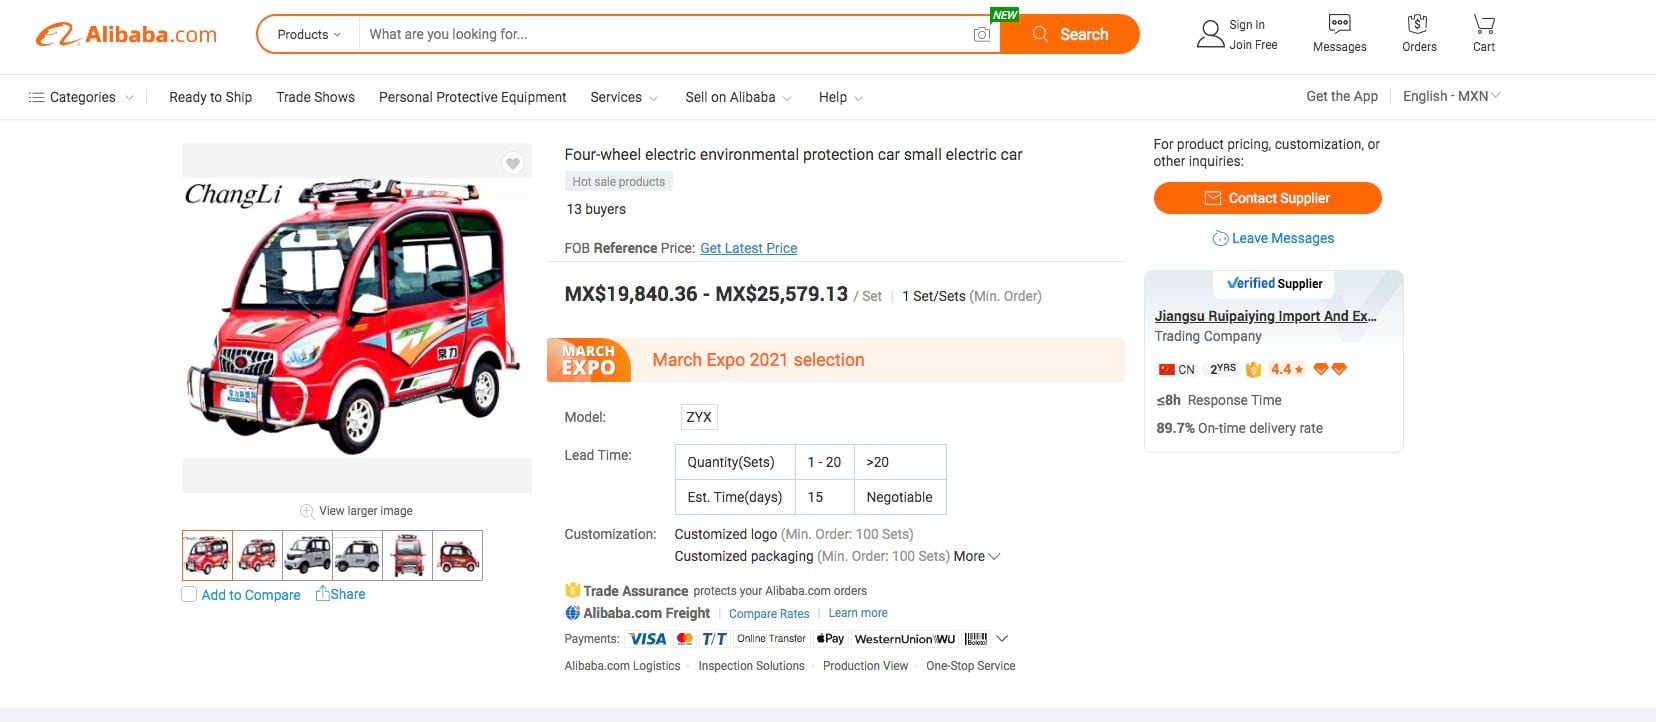
Task: Expand the payment methods chevron
Action: (1002, 638)
